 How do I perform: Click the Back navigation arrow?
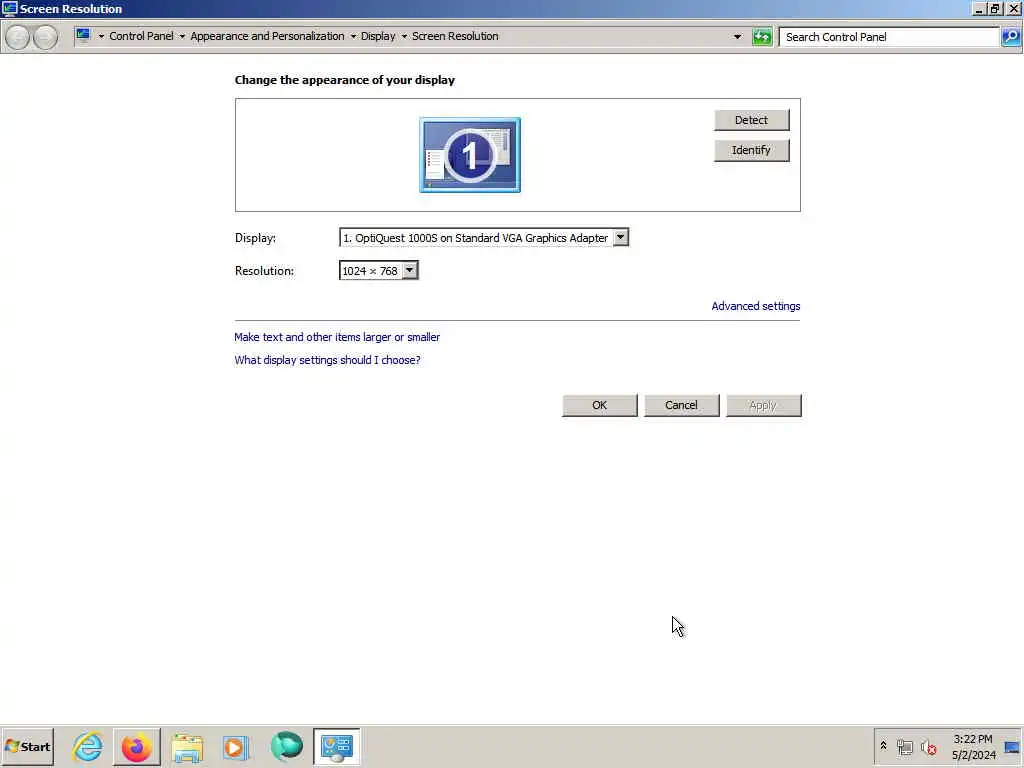[x=18, y=37]
